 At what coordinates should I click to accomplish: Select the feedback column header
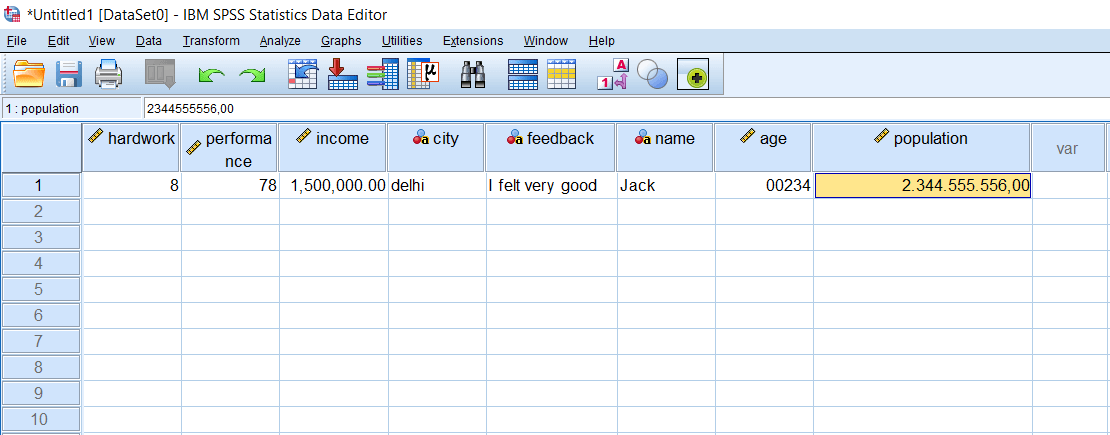[x=550, y=147]
